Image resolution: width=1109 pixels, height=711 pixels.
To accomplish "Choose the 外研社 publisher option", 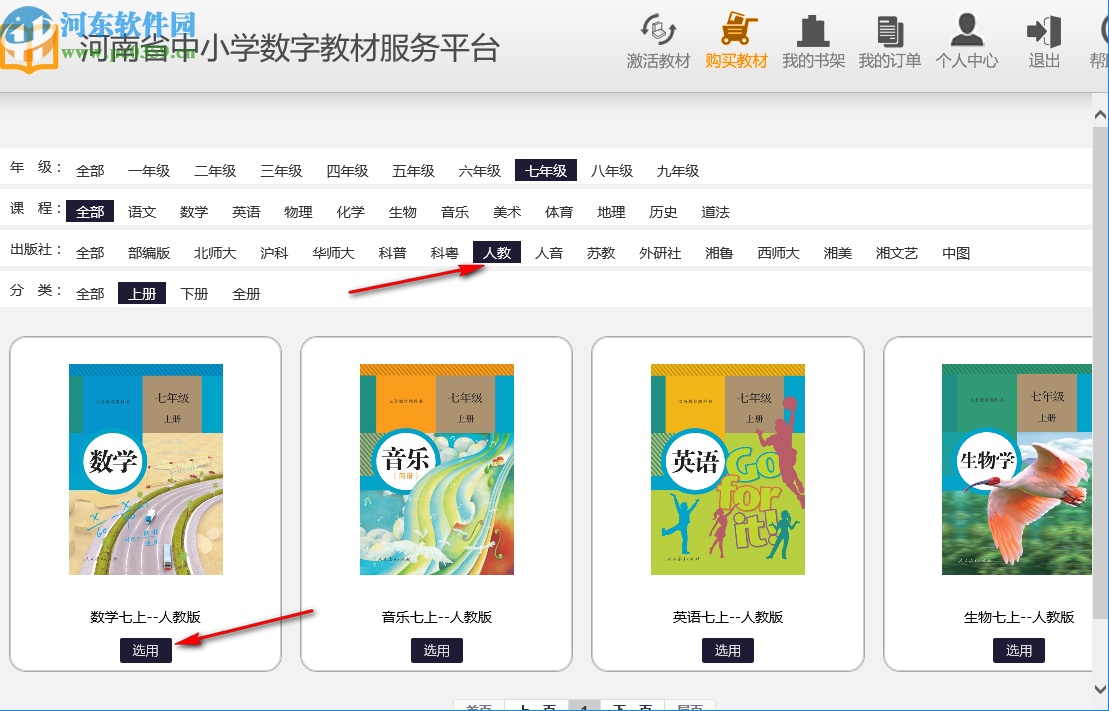I will point(660,252).
